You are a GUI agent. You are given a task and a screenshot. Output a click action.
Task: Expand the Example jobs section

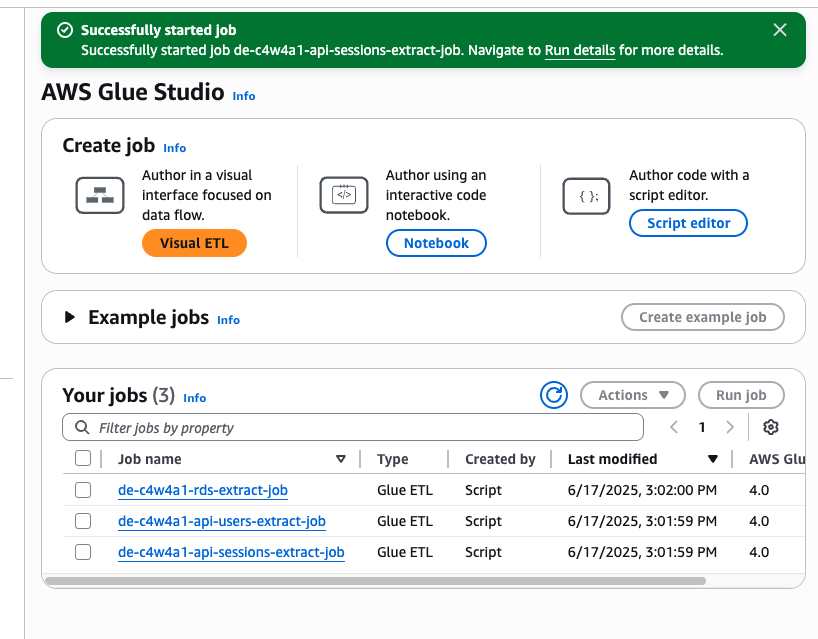point(70,317)
